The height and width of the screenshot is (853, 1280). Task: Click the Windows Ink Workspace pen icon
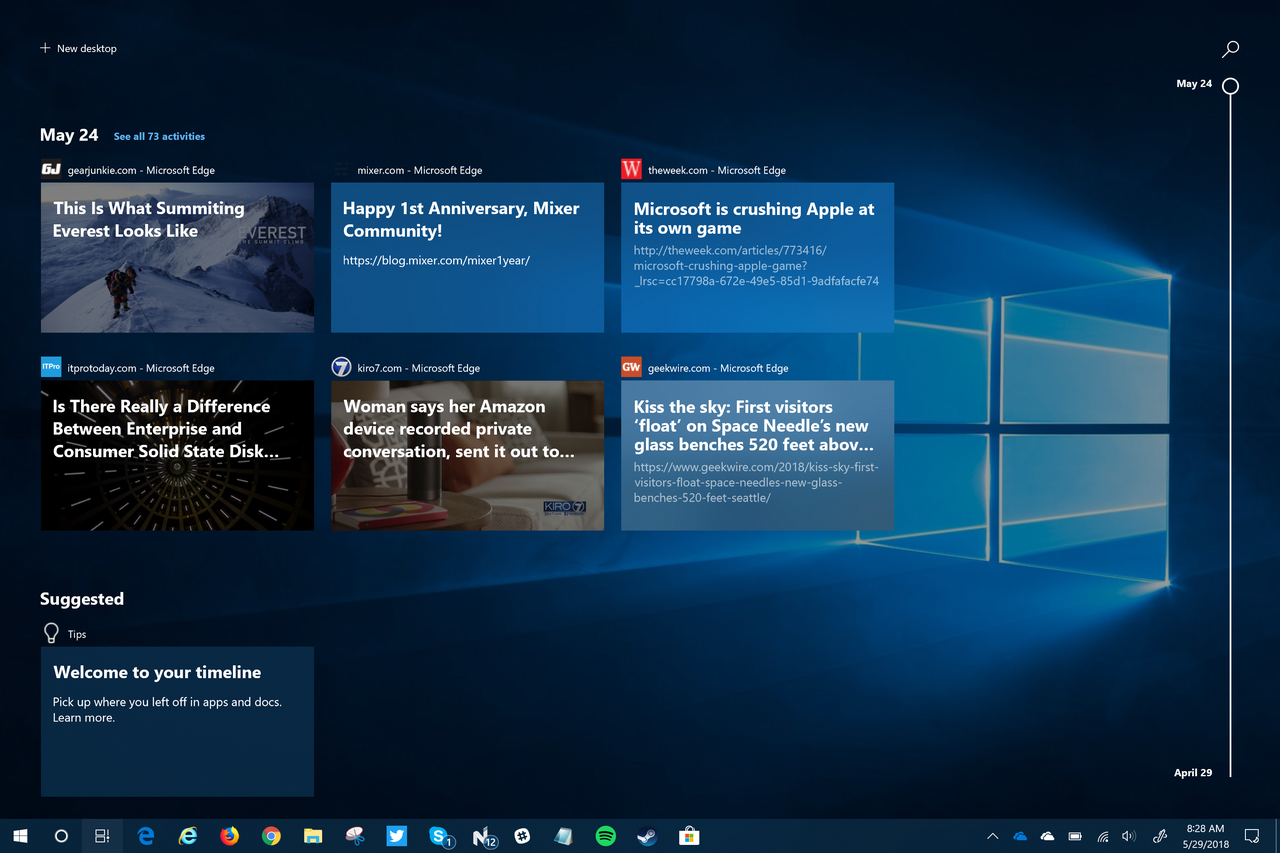click(1160, 836)
